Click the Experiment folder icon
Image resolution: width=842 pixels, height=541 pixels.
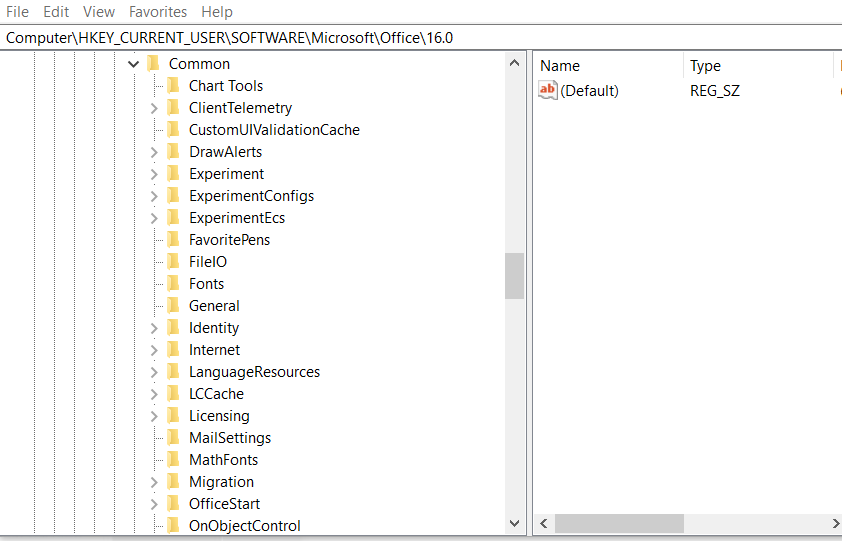pos(173,174)
